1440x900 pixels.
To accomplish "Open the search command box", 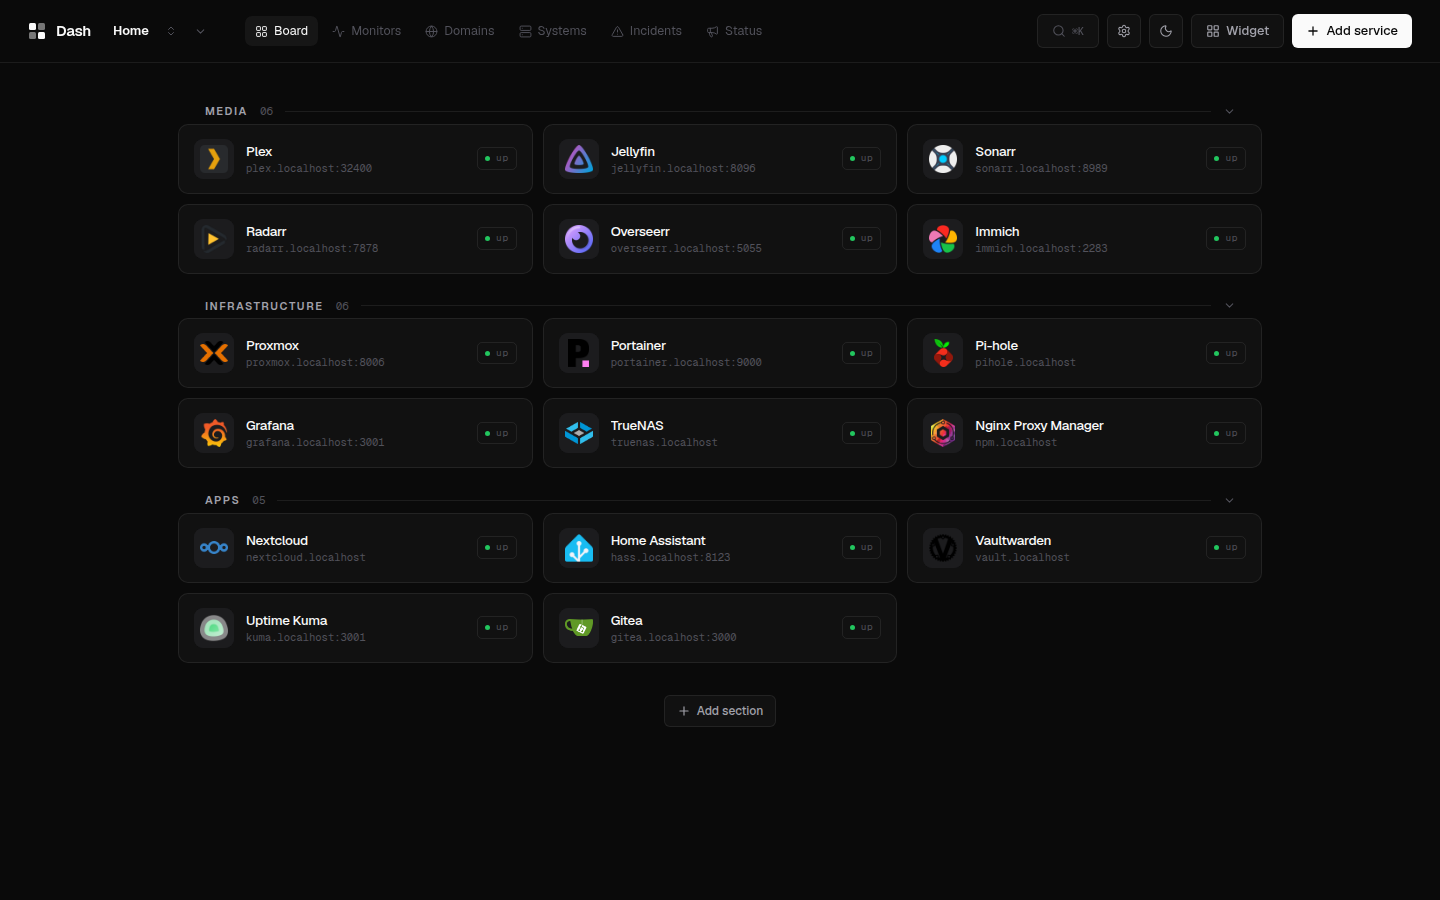I will pos(1068,31).
